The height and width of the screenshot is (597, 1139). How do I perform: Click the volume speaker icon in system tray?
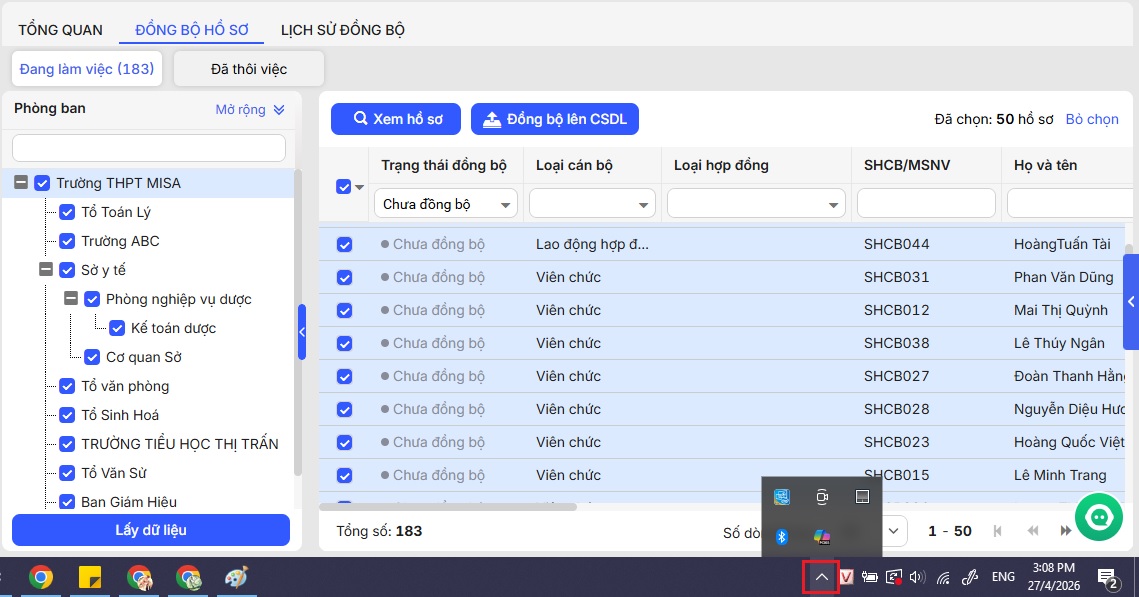917,577
